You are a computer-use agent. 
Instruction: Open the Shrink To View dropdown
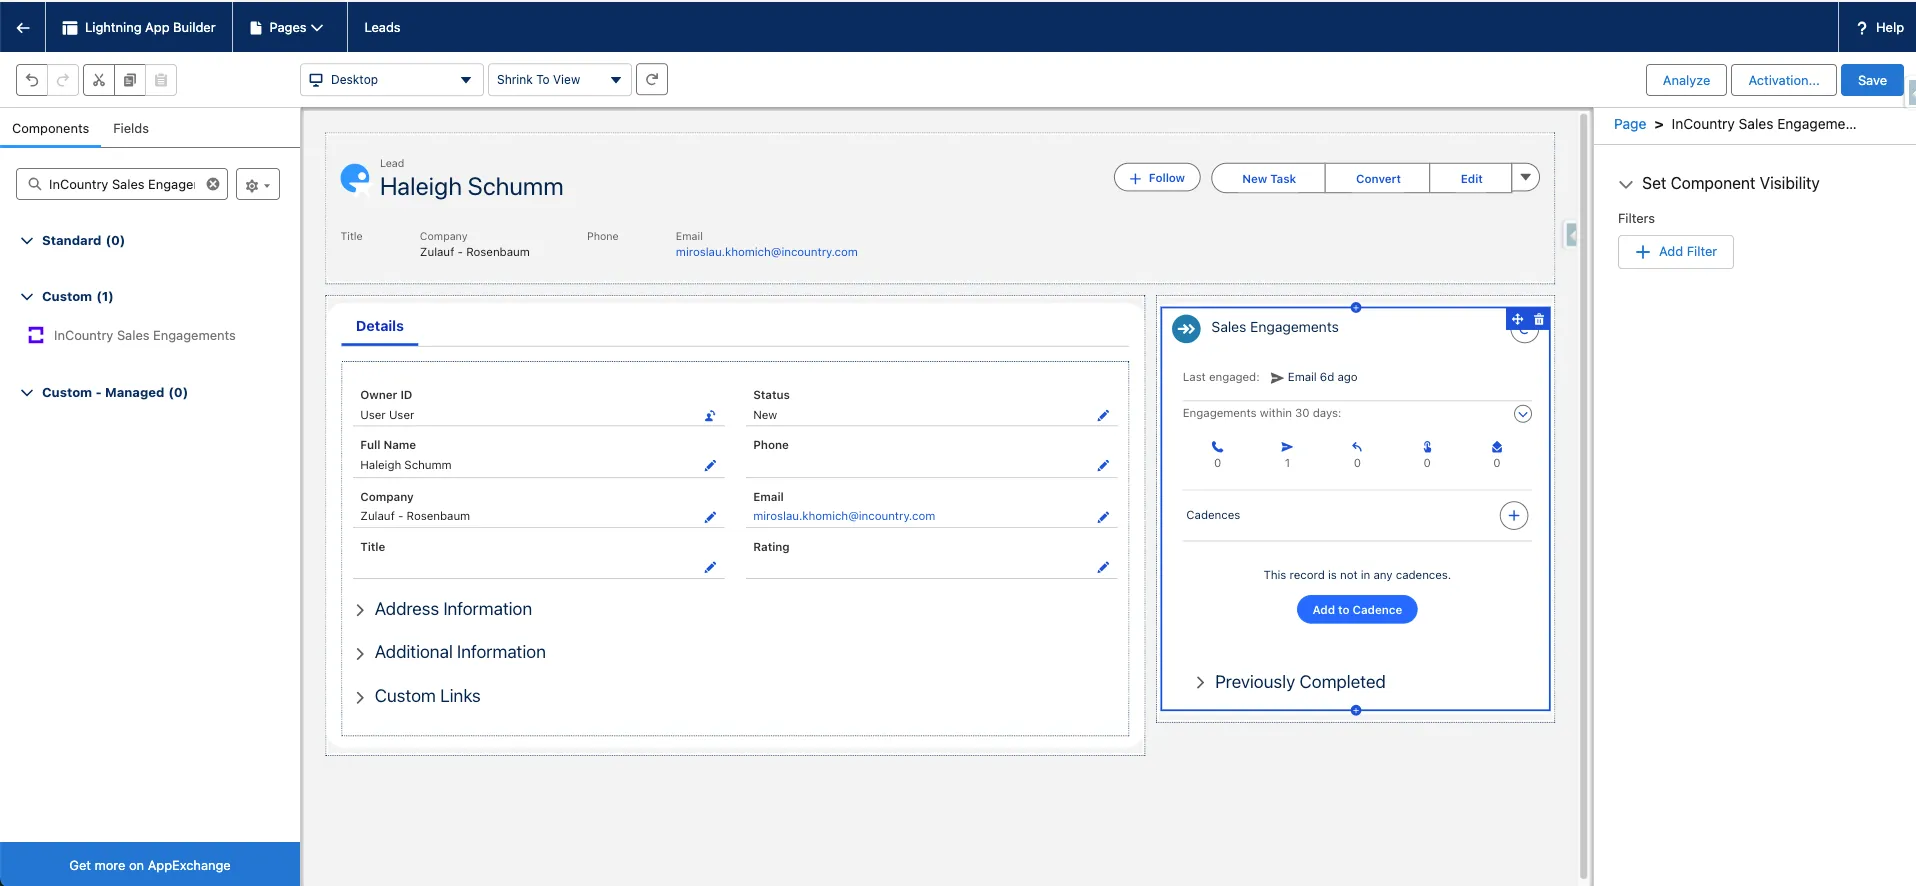pyautogui.click(x=559, y=80)
